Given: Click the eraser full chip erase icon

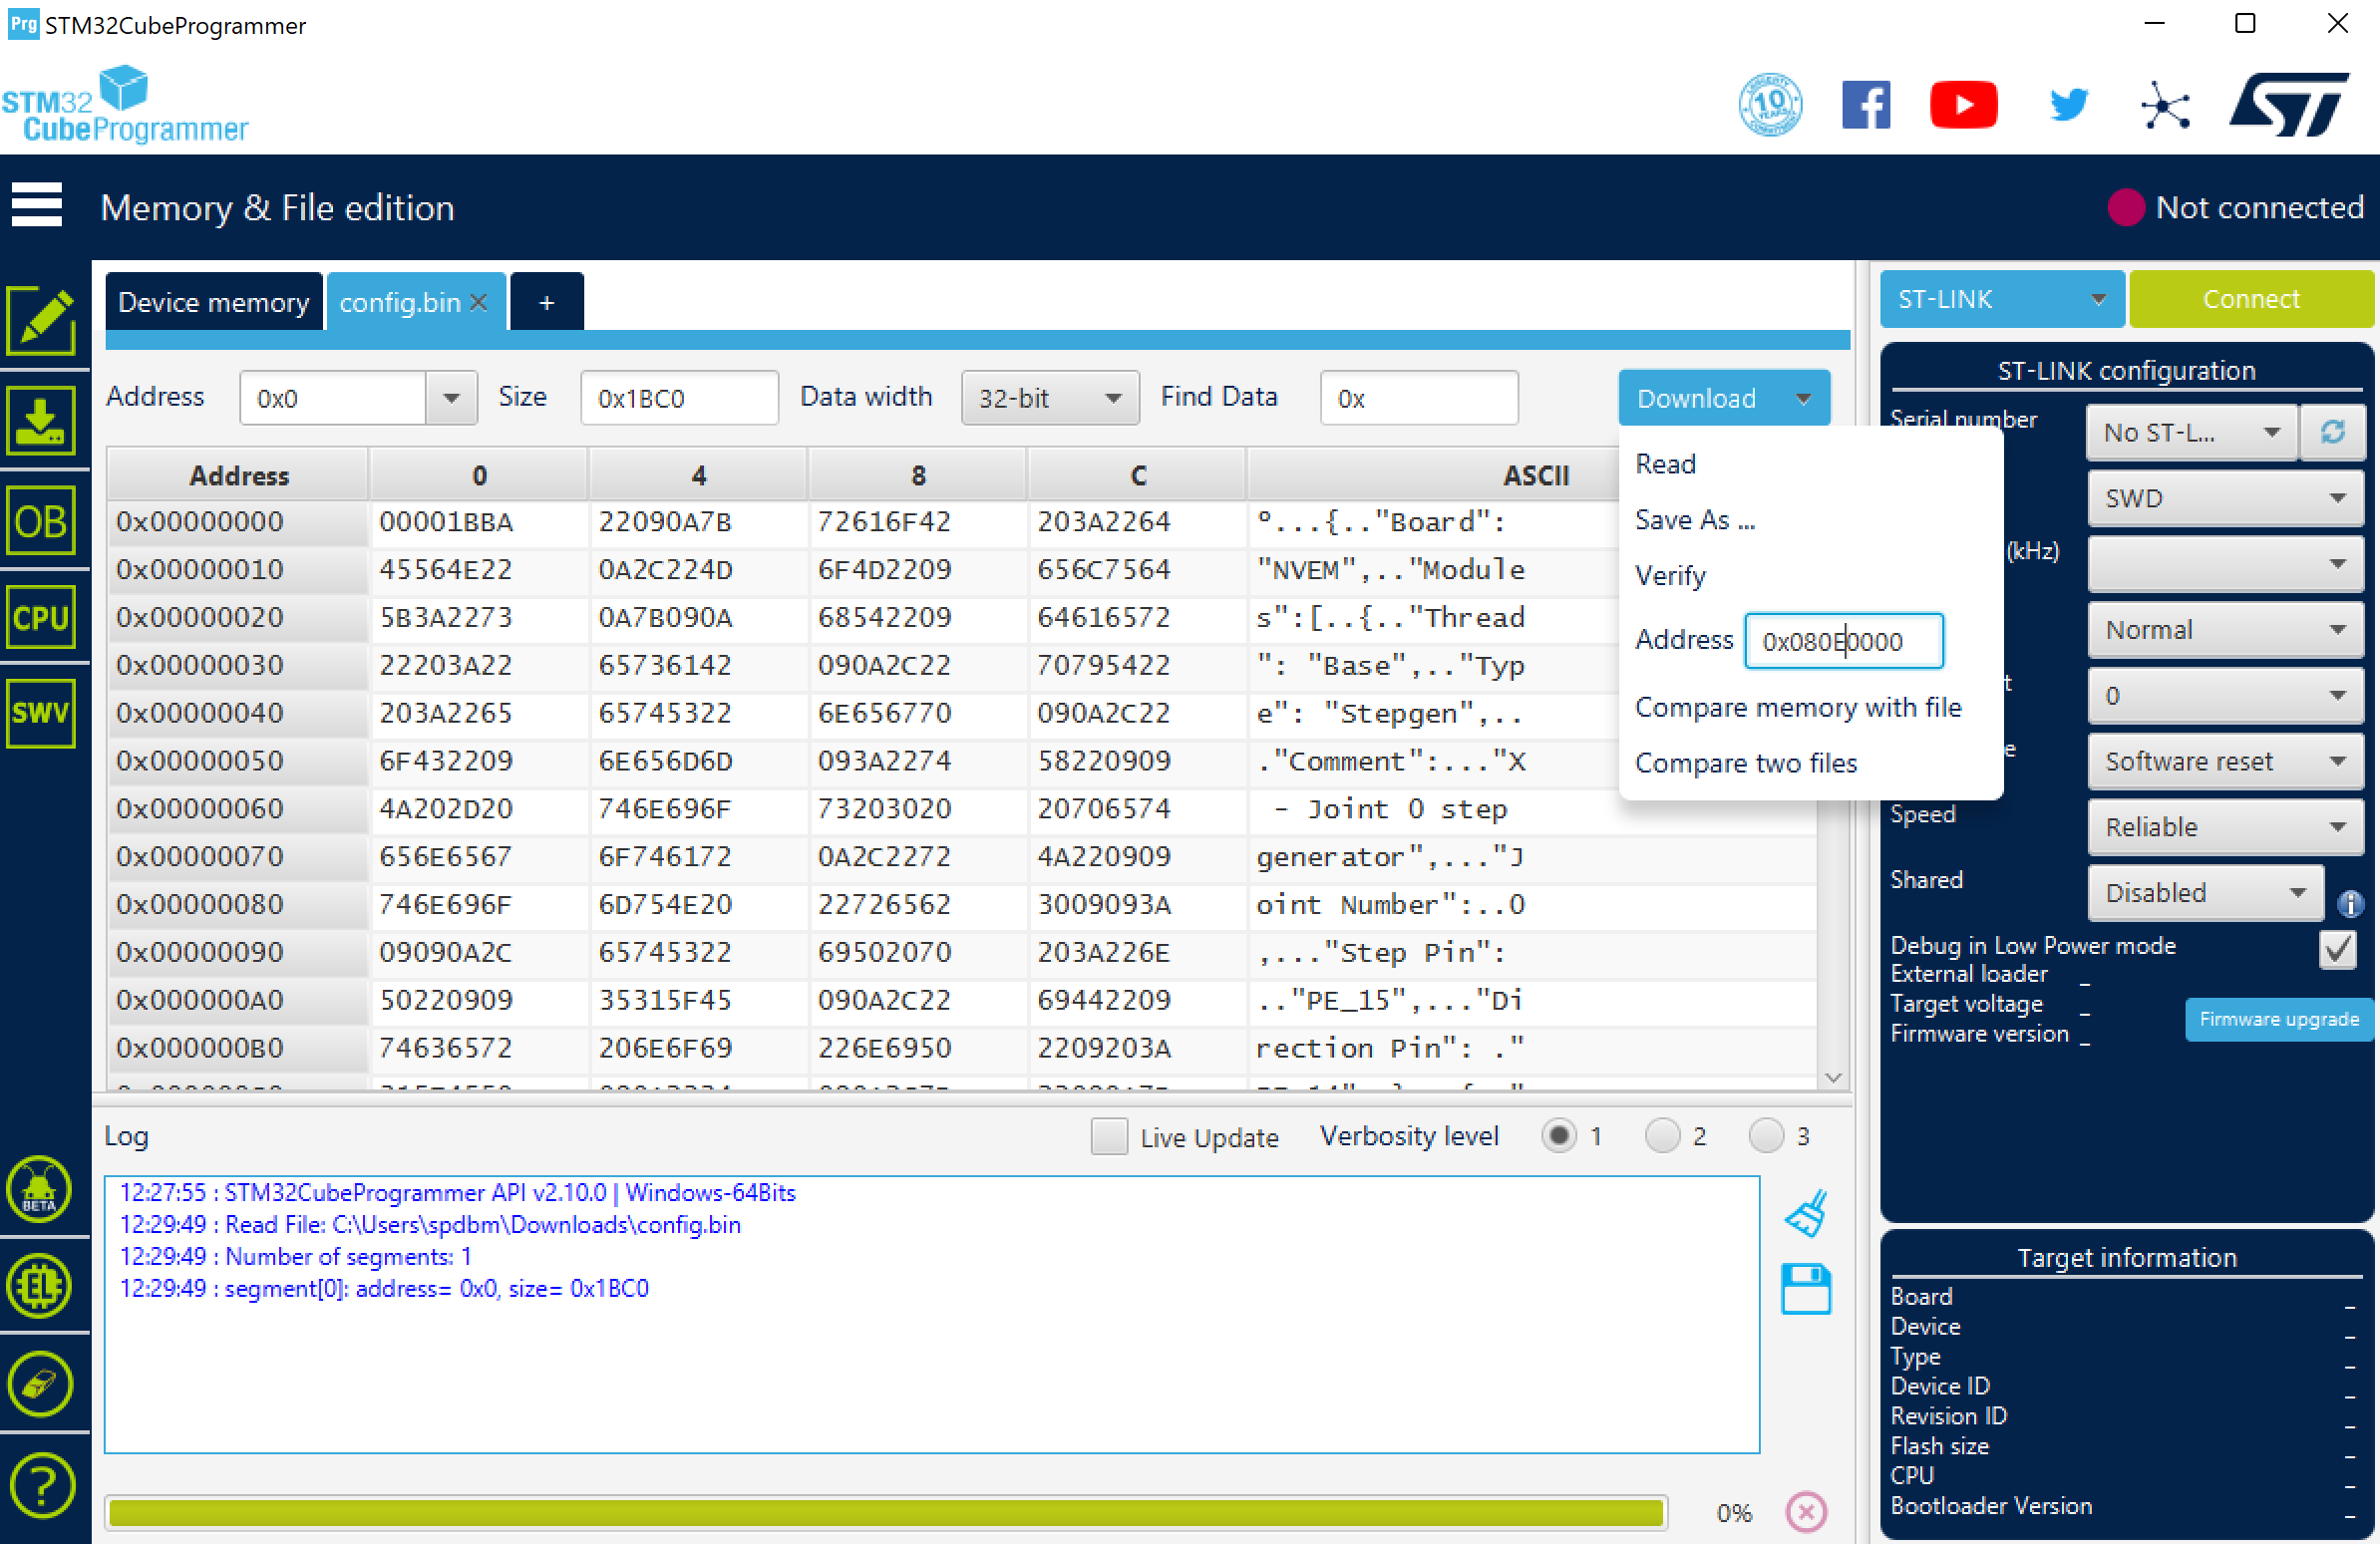Looking at the screenshot, I should (x=39, y=1383).
